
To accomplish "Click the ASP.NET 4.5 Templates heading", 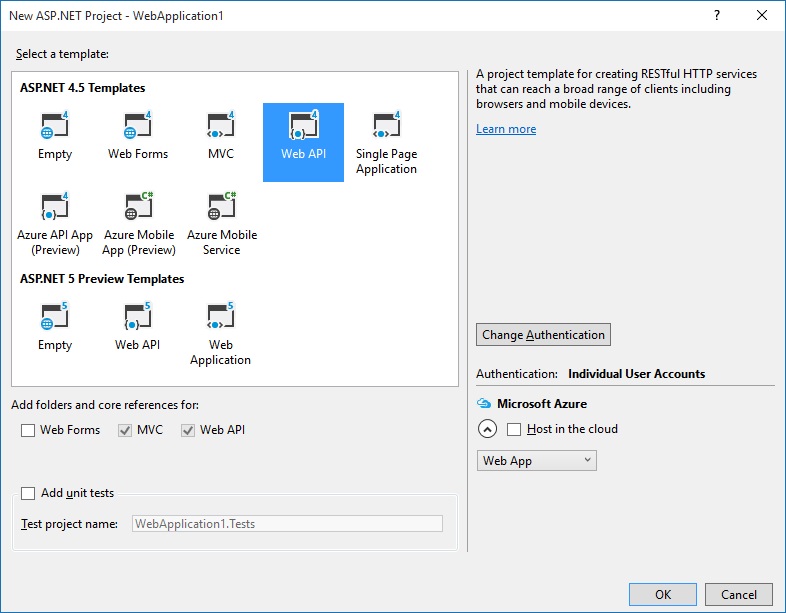I will pos(83,88).
